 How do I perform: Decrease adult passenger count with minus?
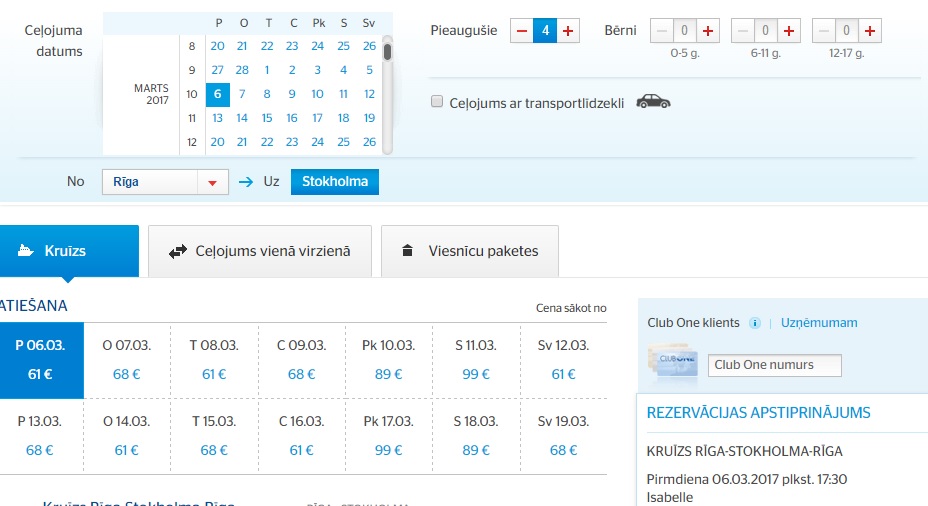point(522,31)
